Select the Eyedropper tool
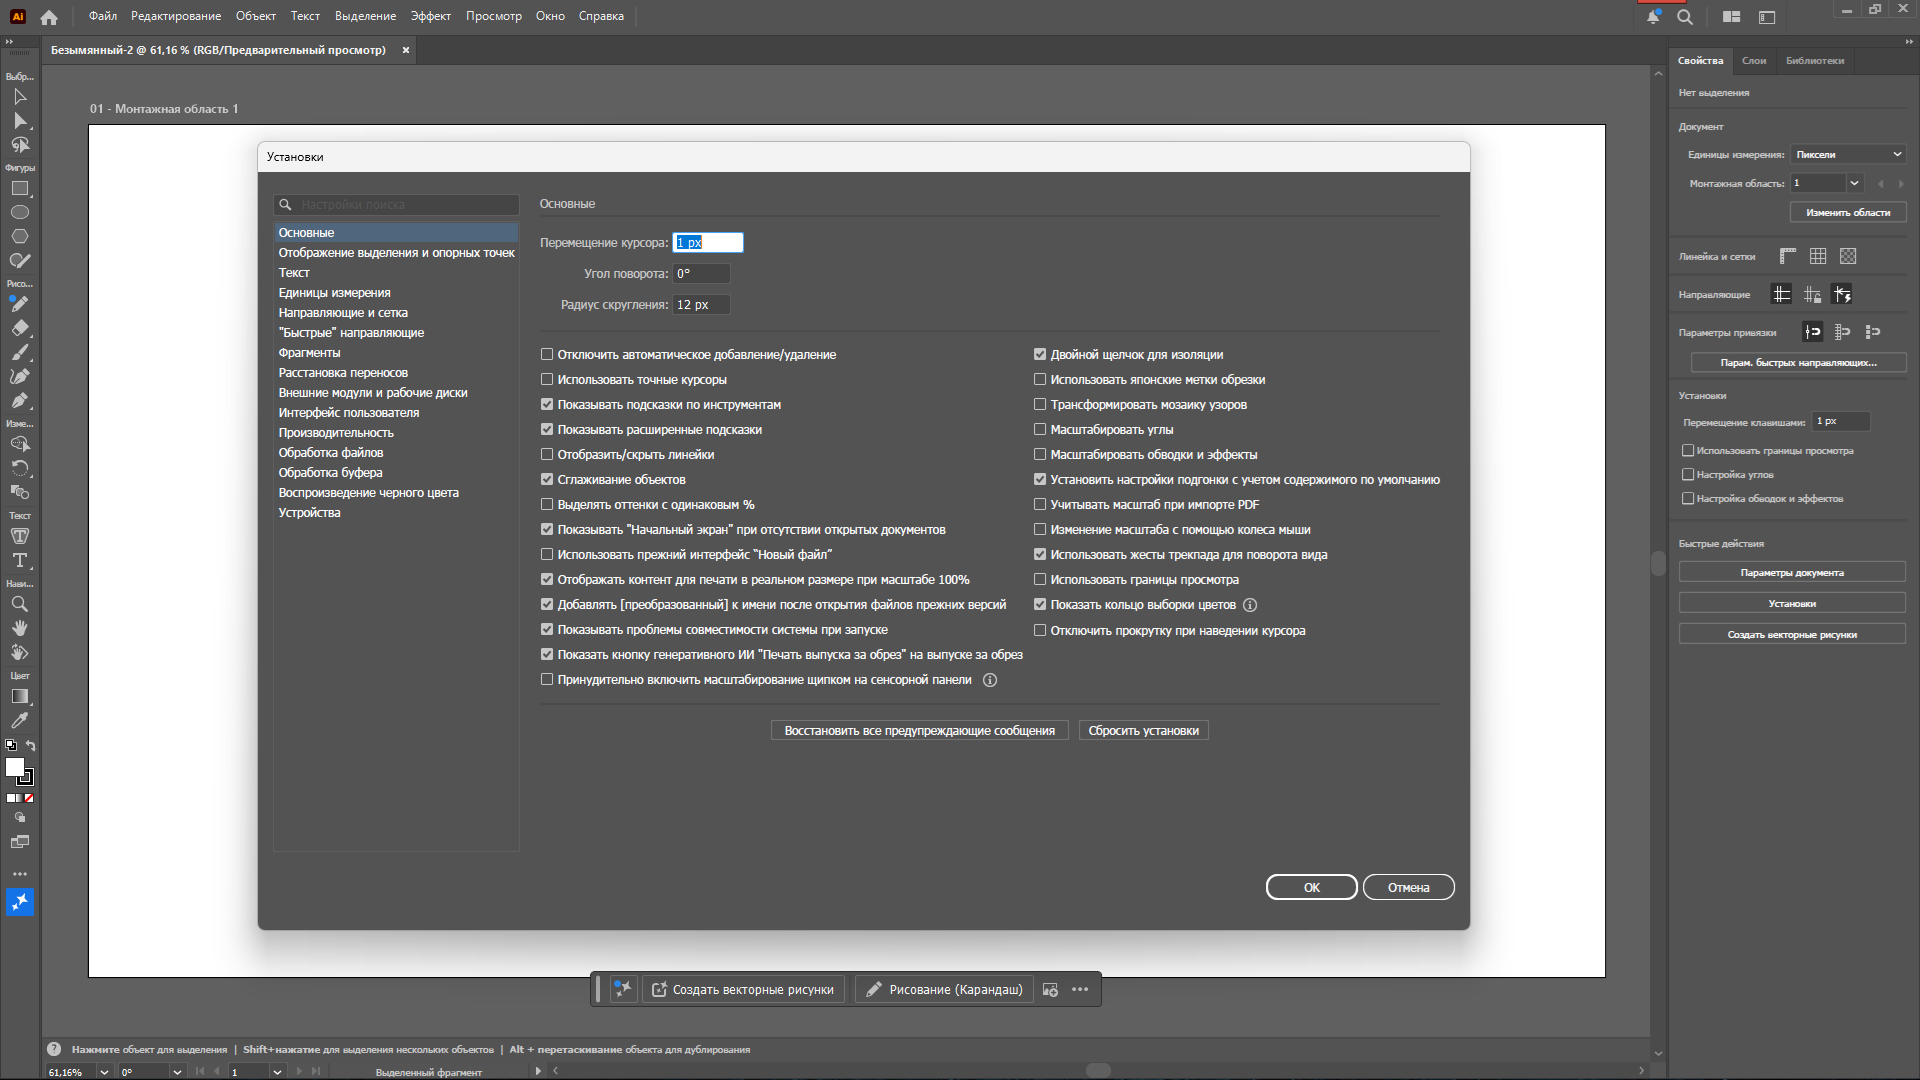This screenshot has width=1920, height=1080. (19, 721)
